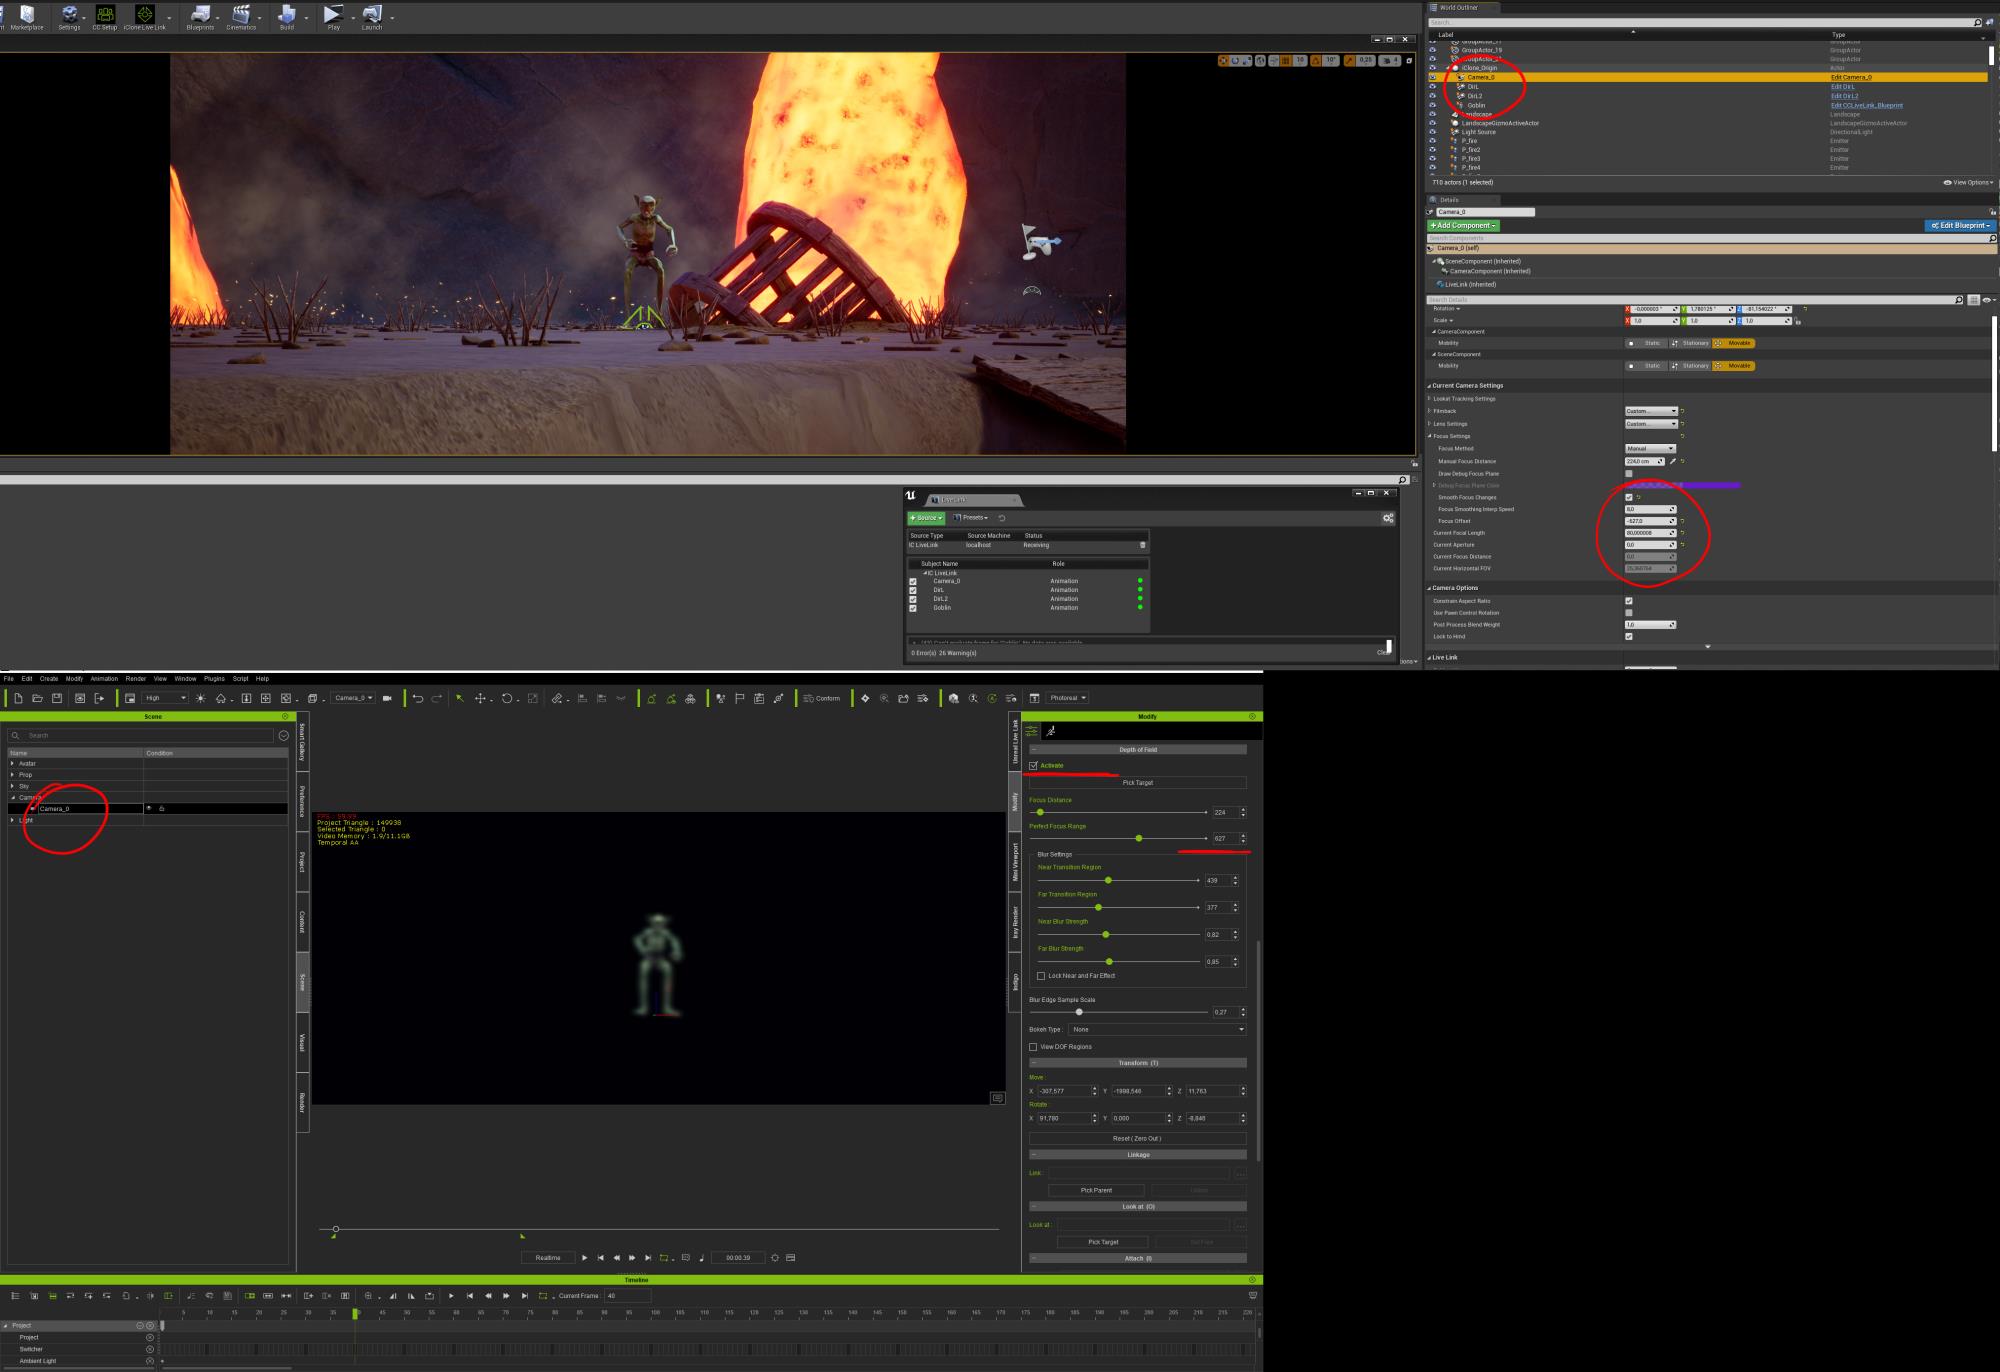The width and height of the screenshot is (2000, 1372).
Task: Click Reset (Zero Out) button
Action: tap(1138, 1138)
